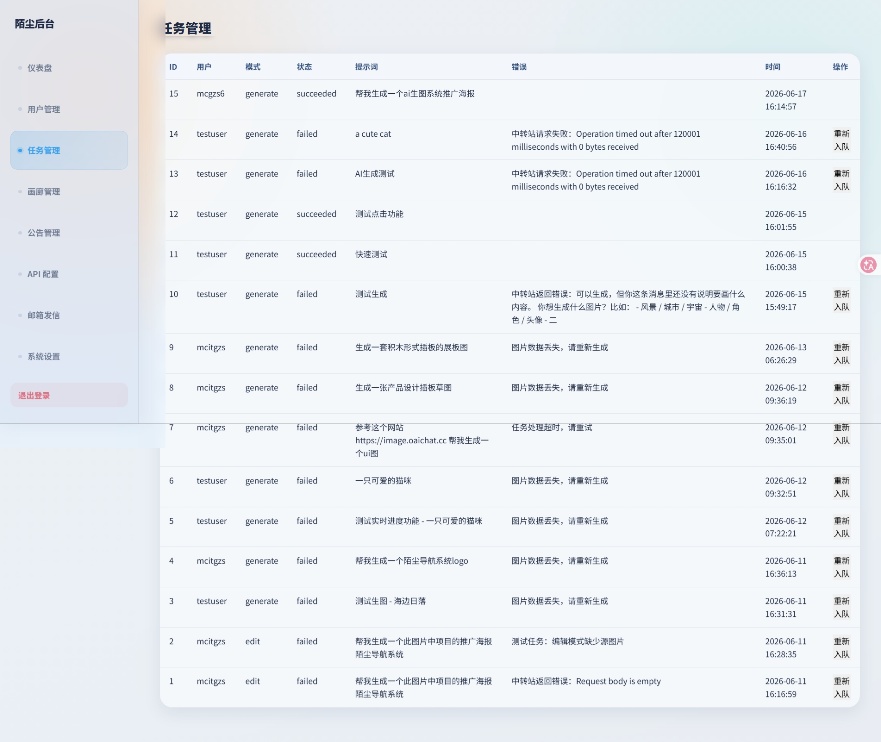Click prompt '帮我生成一个陌尘导航系统logo'

tap(411, 561)
